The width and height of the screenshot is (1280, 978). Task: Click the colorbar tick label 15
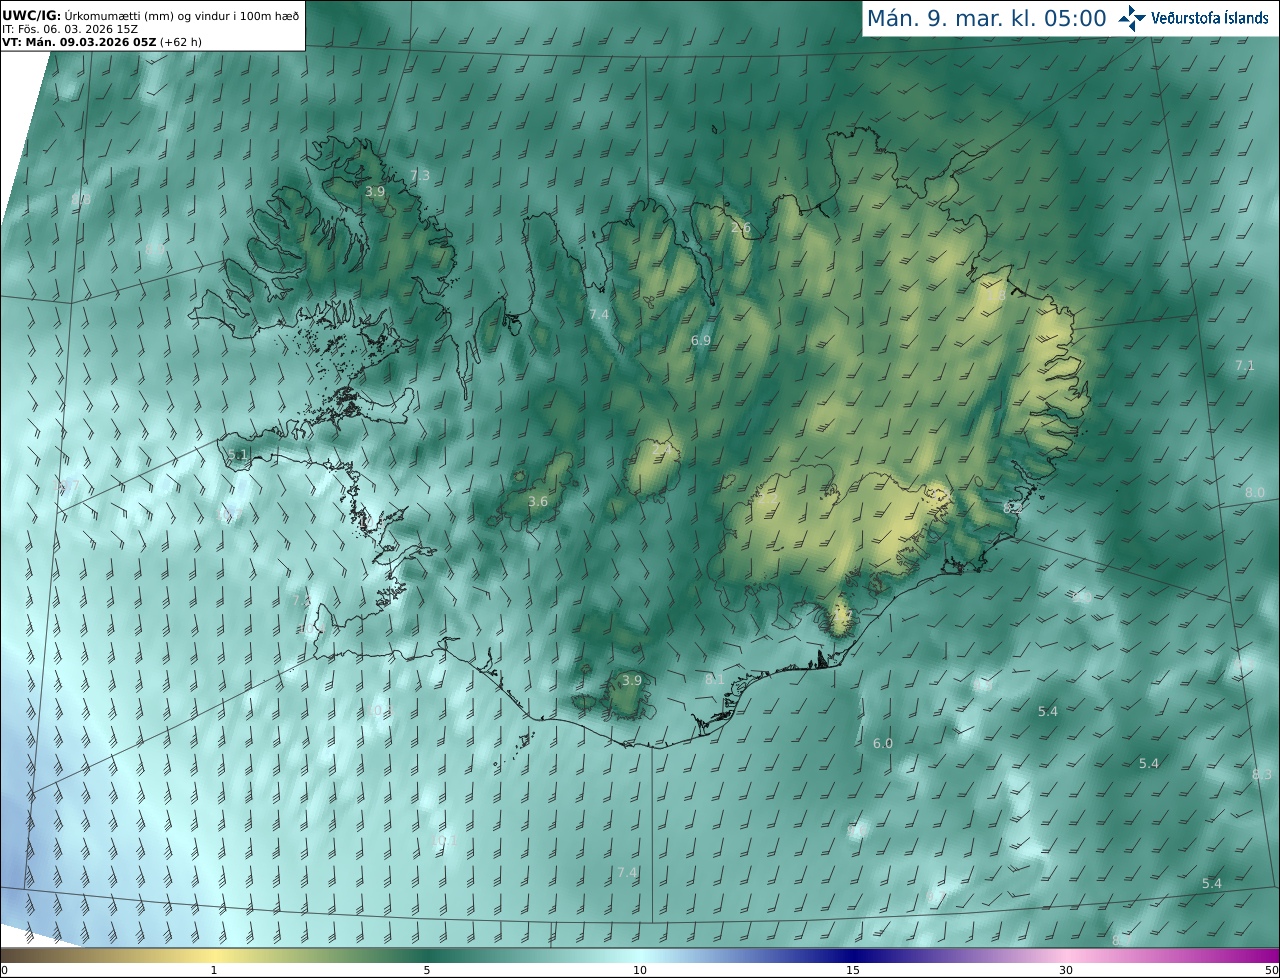coord(853,970)
